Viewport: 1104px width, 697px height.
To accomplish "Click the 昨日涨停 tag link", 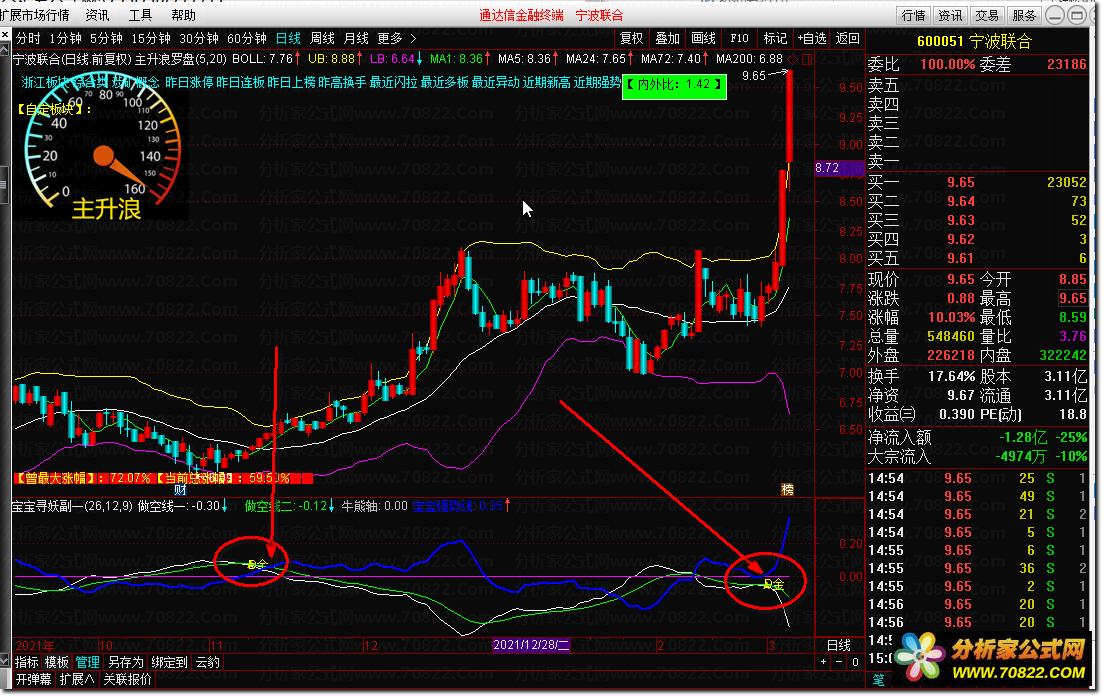I will (x=189, y=82).
